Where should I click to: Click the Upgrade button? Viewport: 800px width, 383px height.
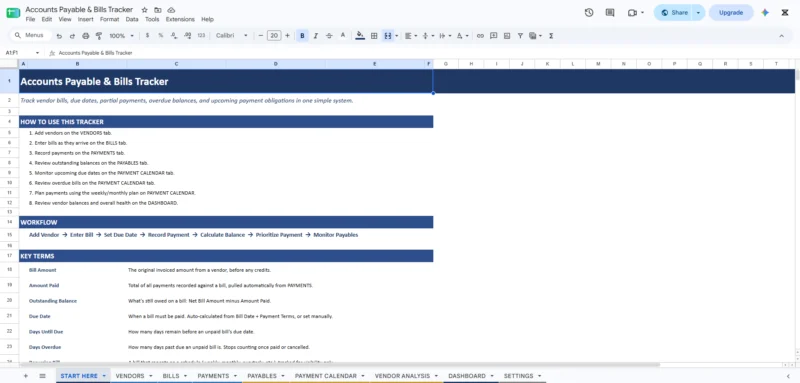tap(731, 13)
